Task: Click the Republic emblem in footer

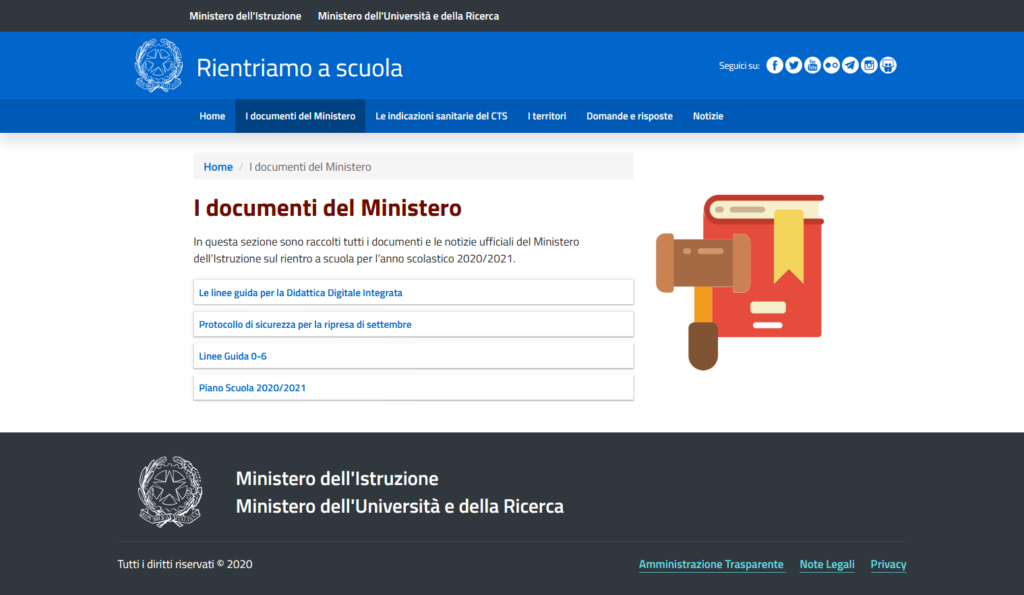Action: [170, 491]
